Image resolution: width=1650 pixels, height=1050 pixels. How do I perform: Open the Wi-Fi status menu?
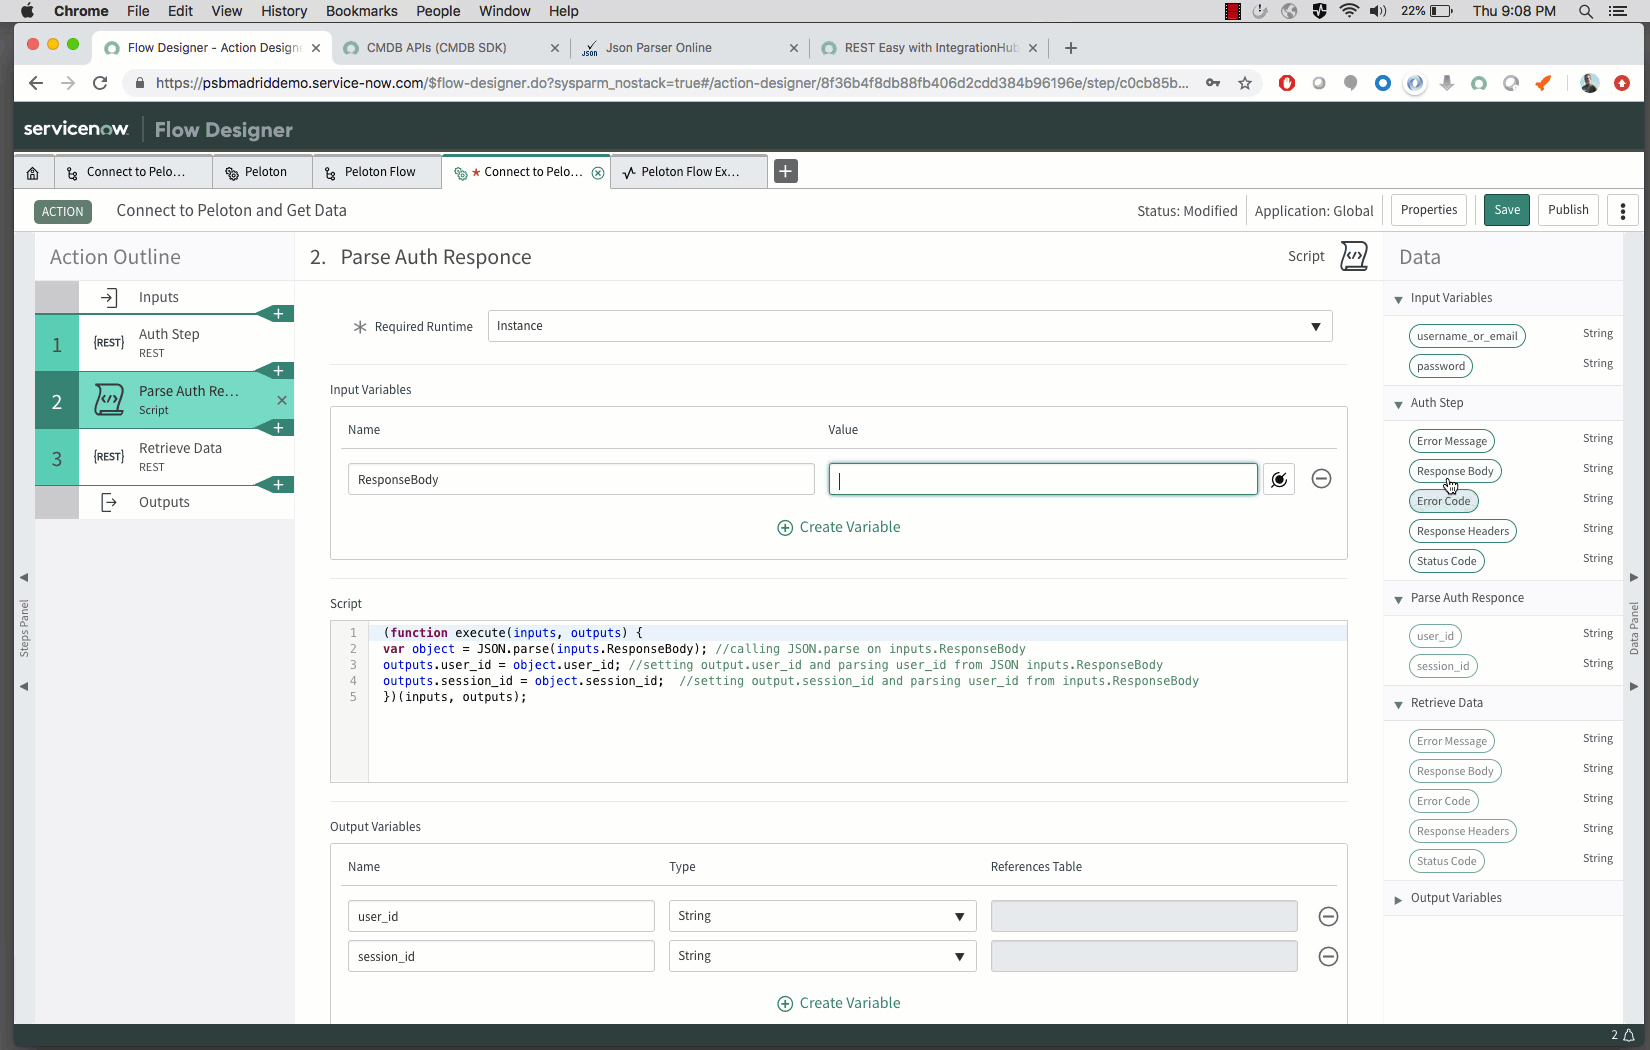[1349, 11]
